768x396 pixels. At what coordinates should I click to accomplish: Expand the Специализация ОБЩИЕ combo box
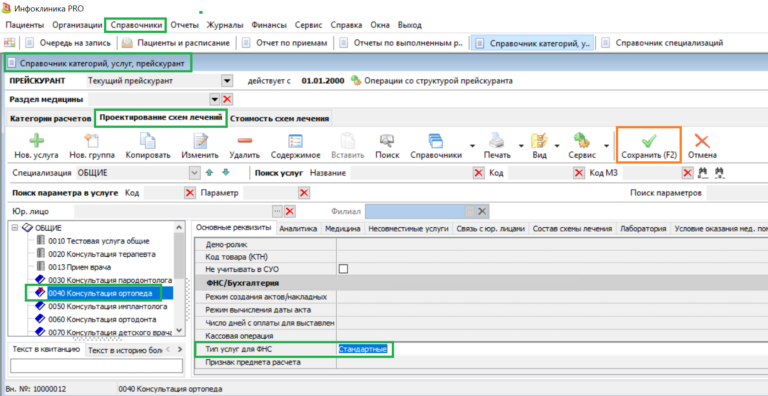click(194, 173)
